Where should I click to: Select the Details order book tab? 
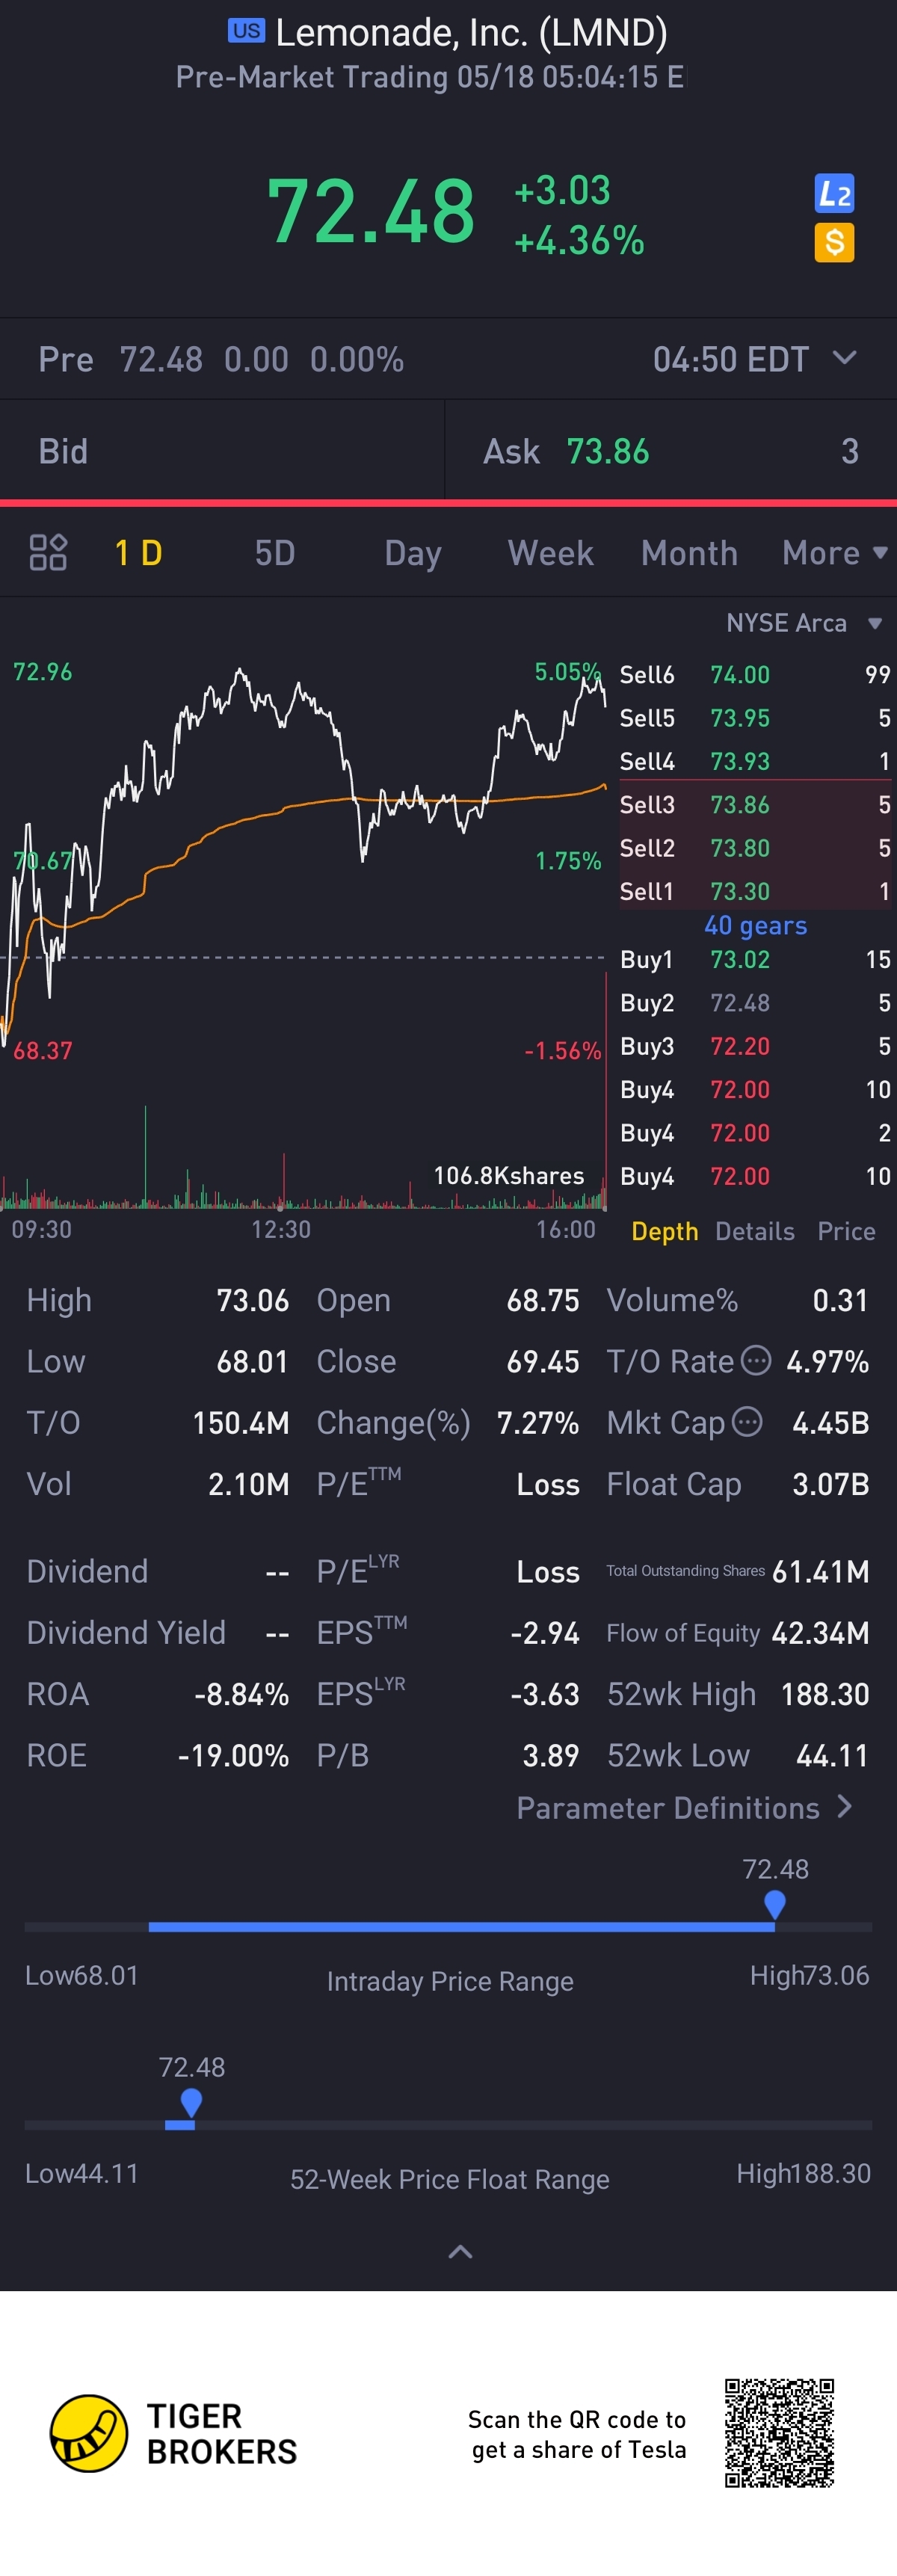(x=754, y=1231)
